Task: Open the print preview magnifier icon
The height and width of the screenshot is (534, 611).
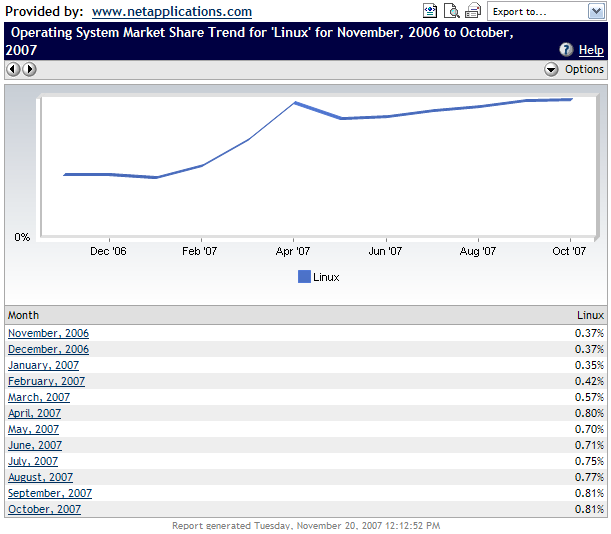Action: (x=452, y=11)
